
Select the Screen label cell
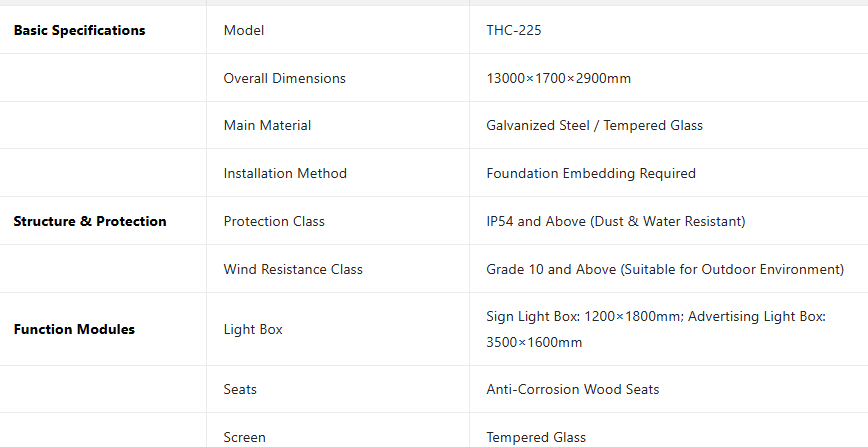245,437
